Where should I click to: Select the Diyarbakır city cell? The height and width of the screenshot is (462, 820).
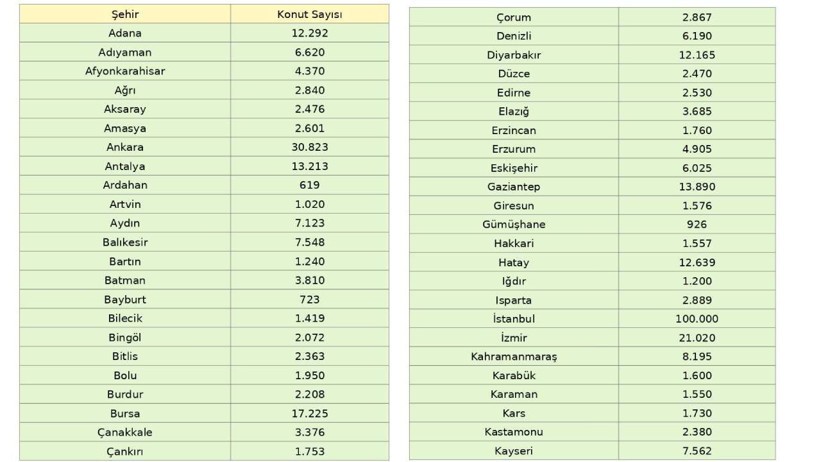pyautogui.click(x=514, y=55)
